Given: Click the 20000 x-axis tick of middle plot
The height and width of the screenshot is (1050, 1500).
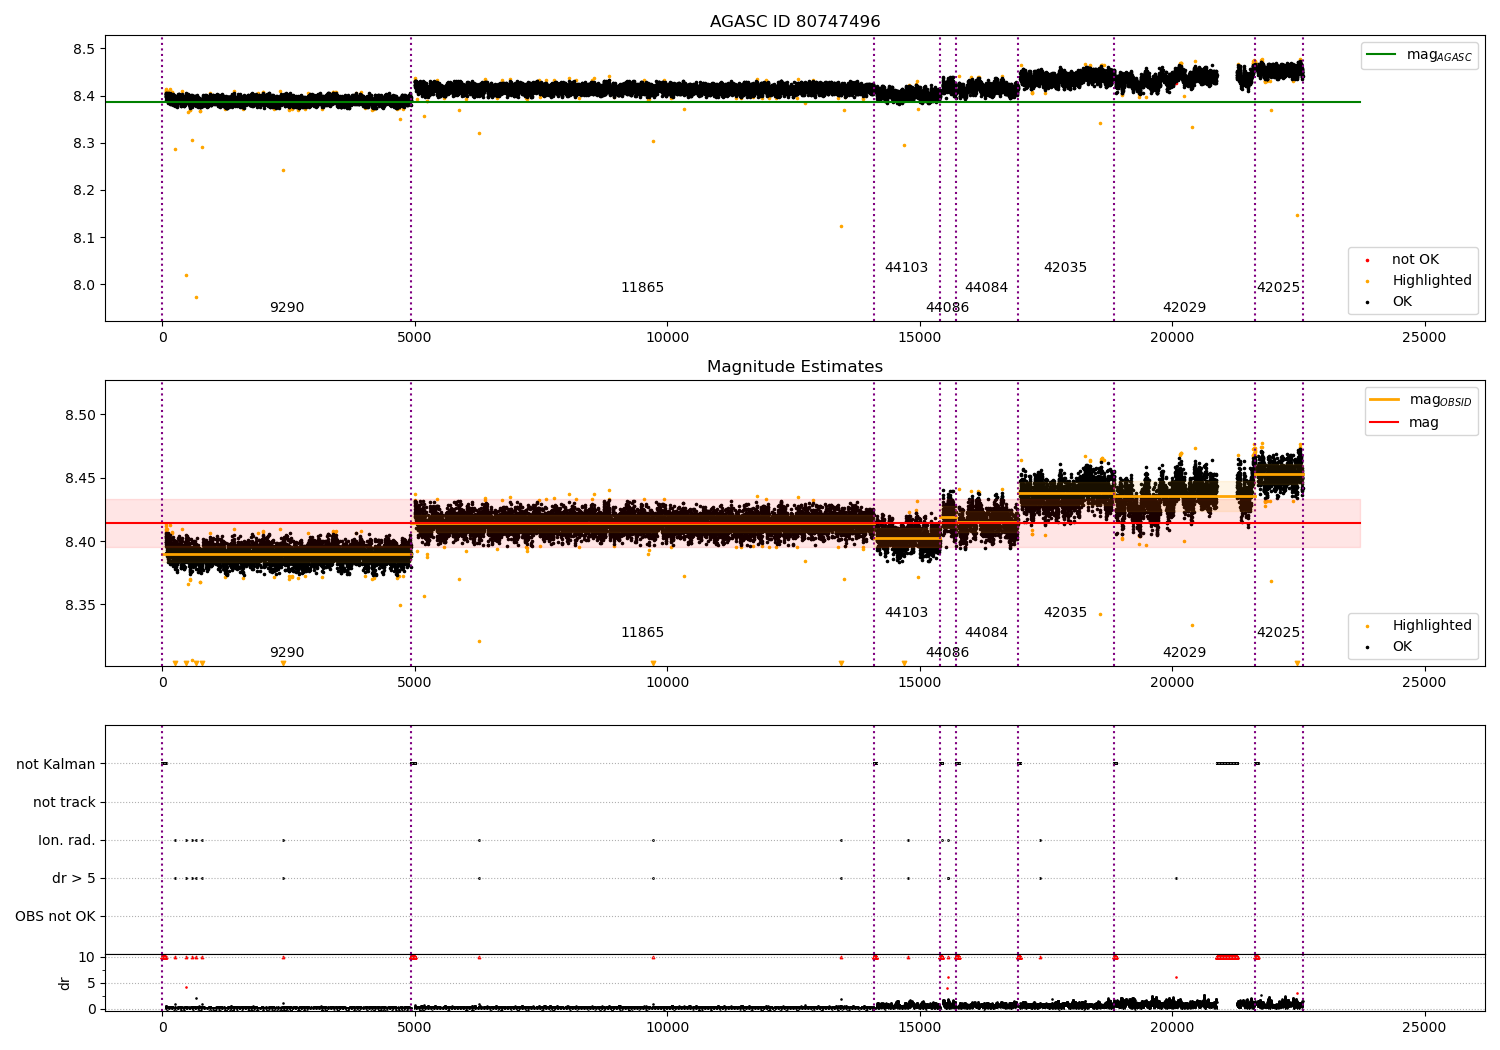Looking at the screenshot, I should point(1172,682).
